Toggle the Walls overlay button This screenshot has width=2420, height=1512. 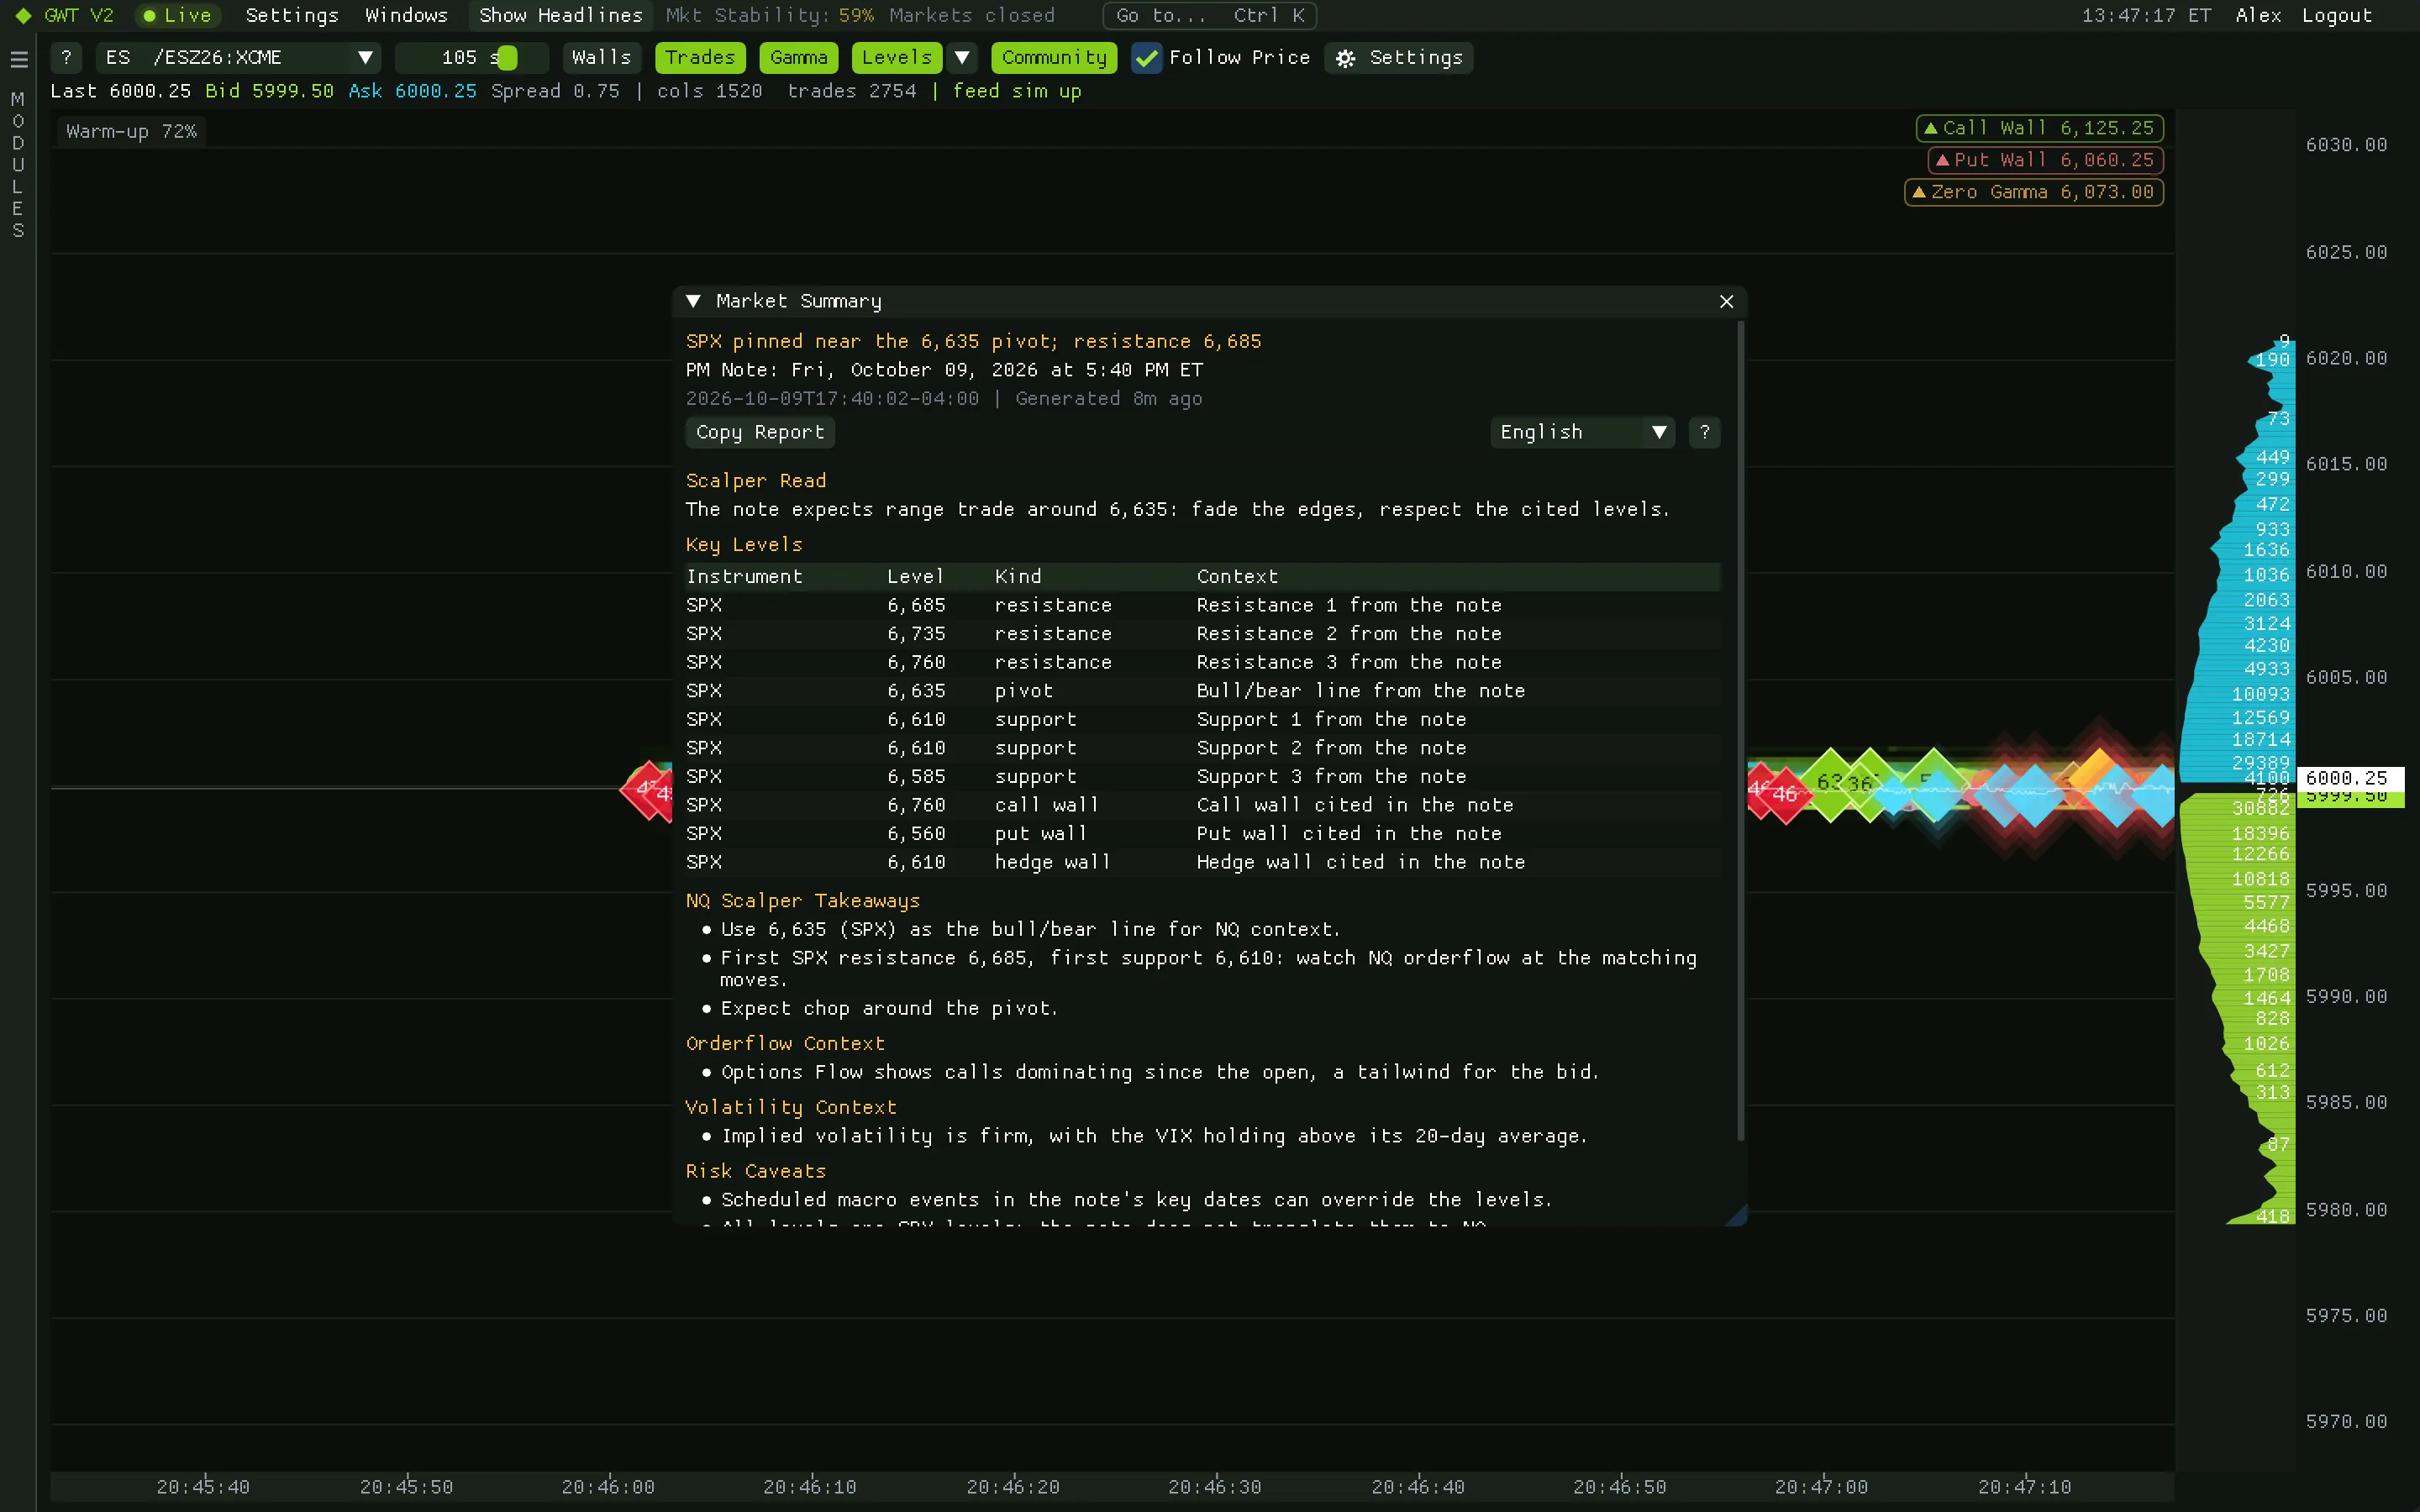[x=602, y=58]
